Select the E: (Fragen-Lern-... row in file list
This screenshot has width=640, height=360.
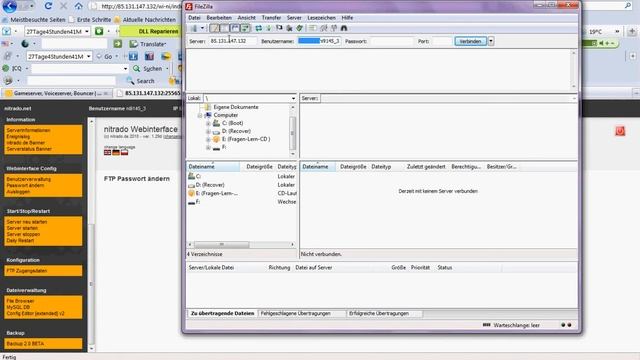(x=242, y=193)
